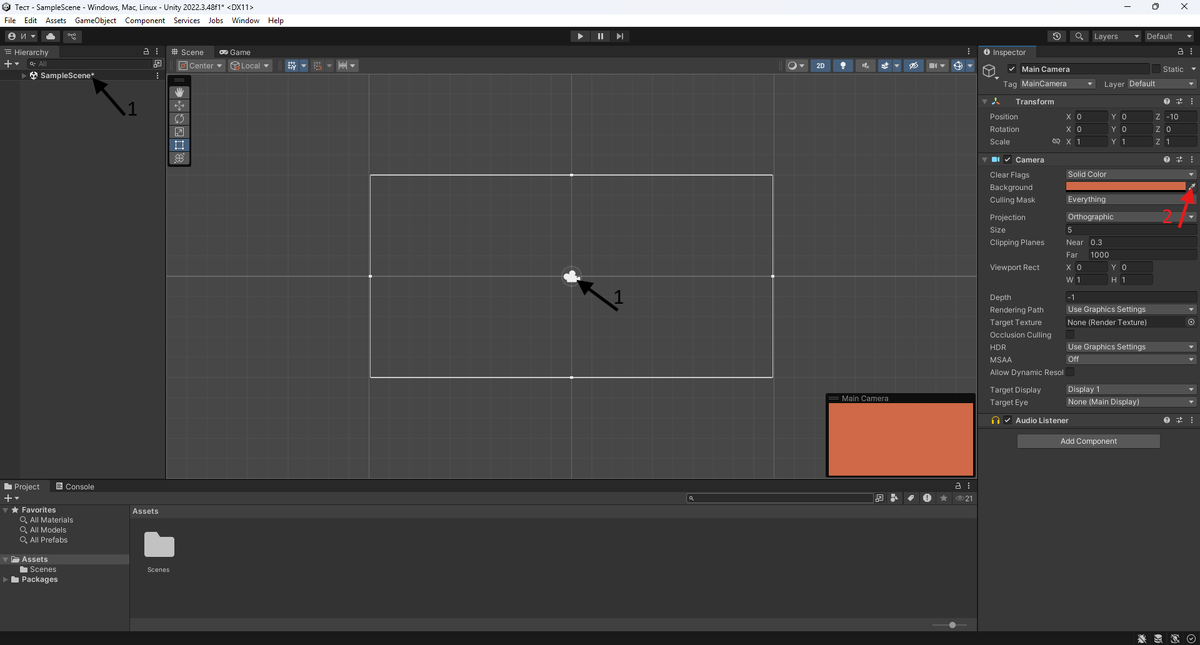Select the Scale tool in Scene overlay
Image resolution: width=1200 pixels, height=645 pixels.
[x=179, y=131]
